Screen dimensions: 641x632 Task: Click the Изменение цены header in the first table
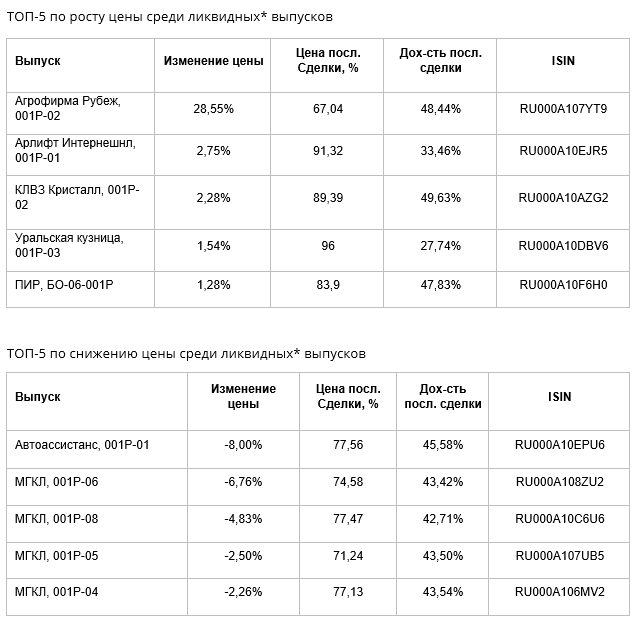coord(213,61)
